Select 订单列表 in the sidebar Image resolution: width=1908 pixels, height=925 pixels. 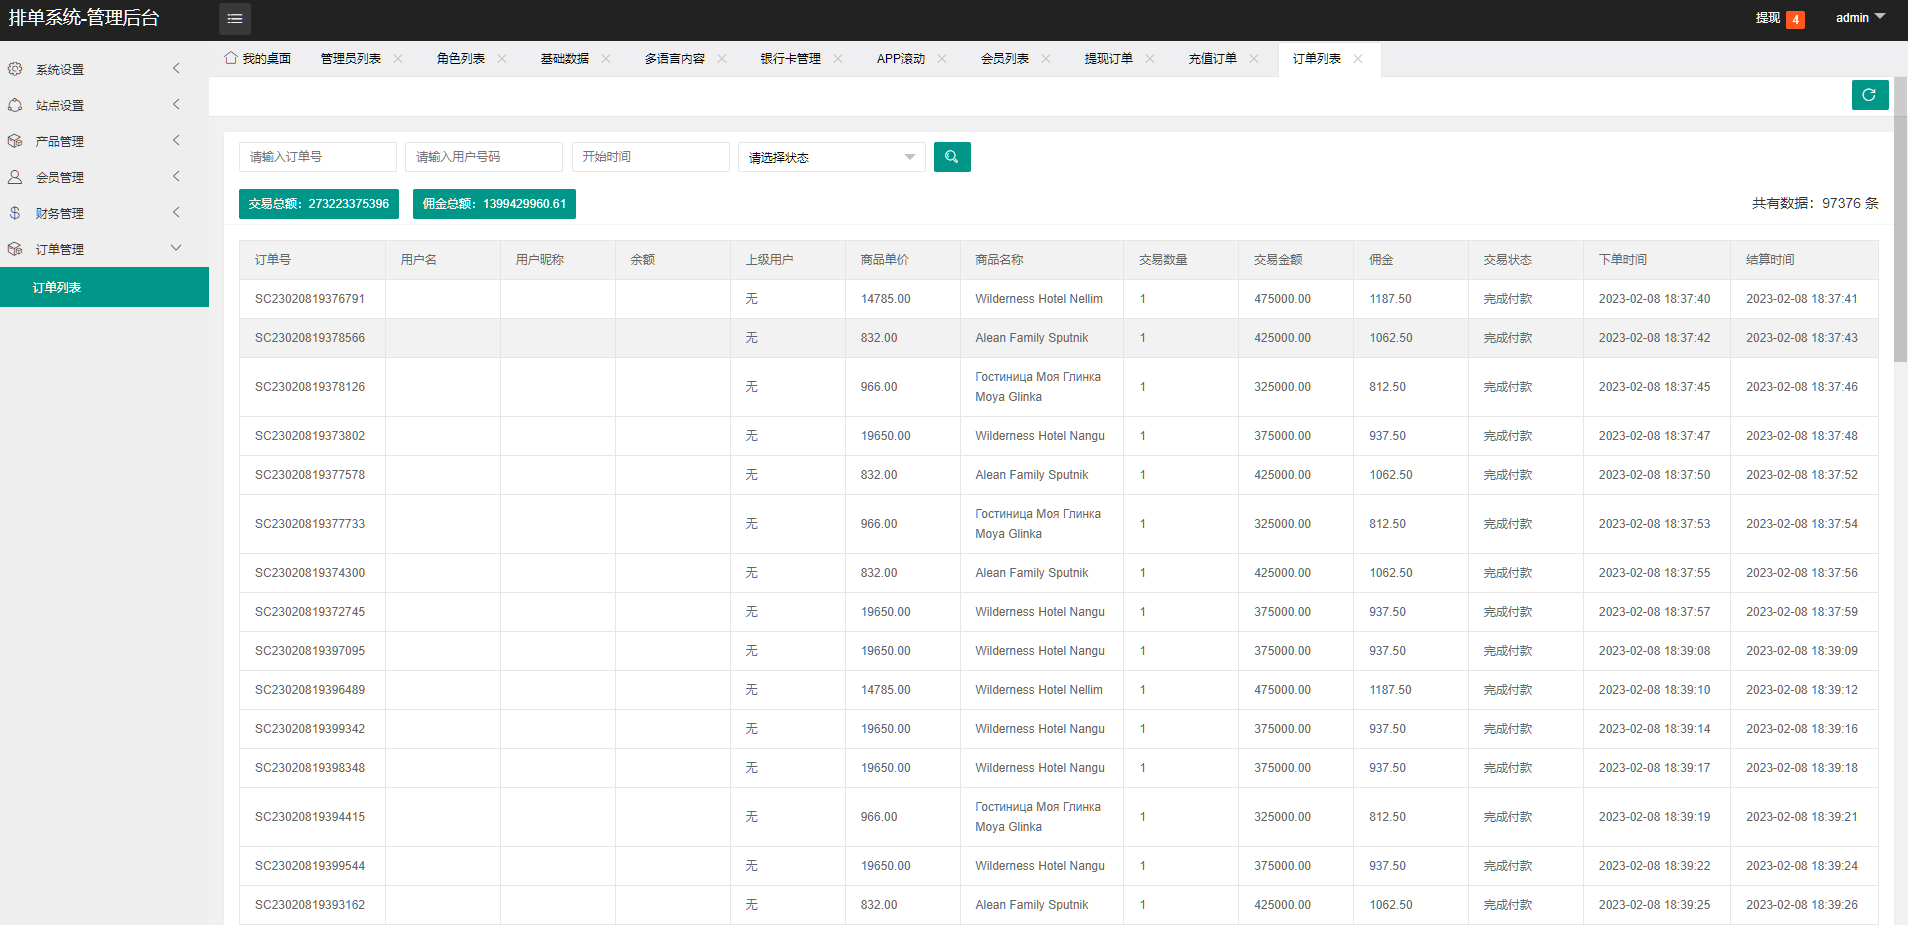click(x=104, y=287)
